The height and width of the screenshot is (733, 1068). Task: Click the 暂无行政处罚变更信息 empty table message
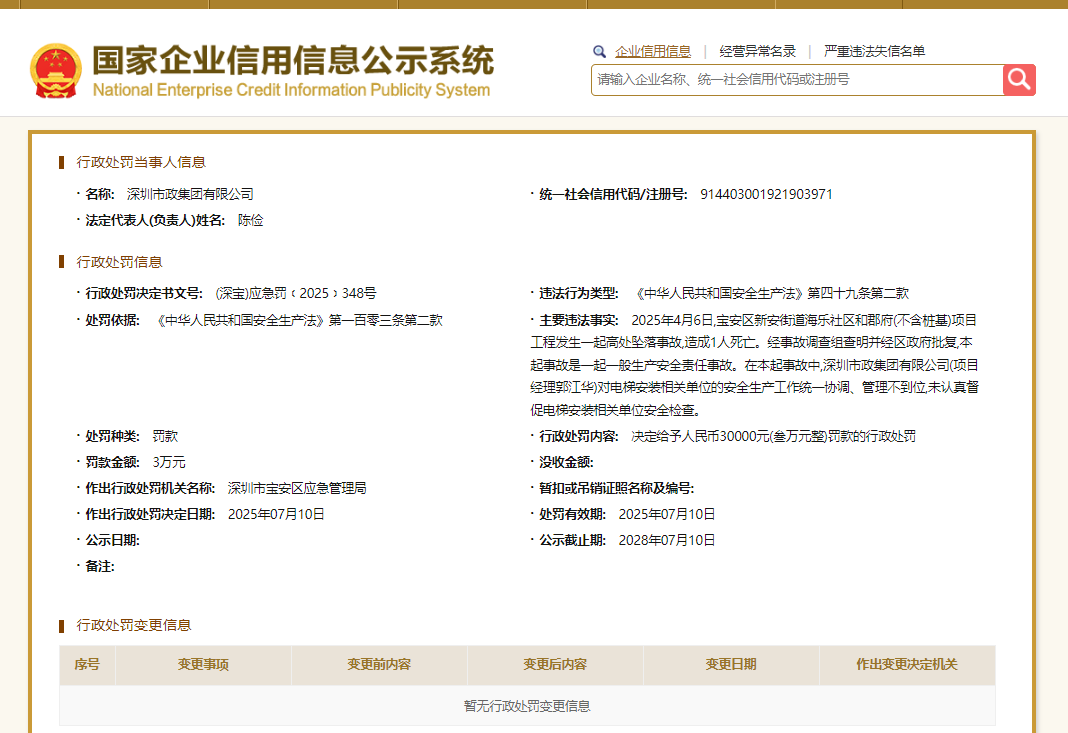point(527,706)
